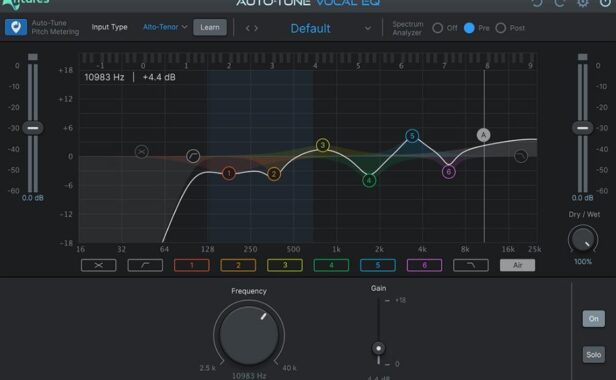Image resolution: width=616 pixels, height=380 pixels.
Task: Select band 2 node on EQ curve
Action: pyautogui.click(x=274, y=174)
